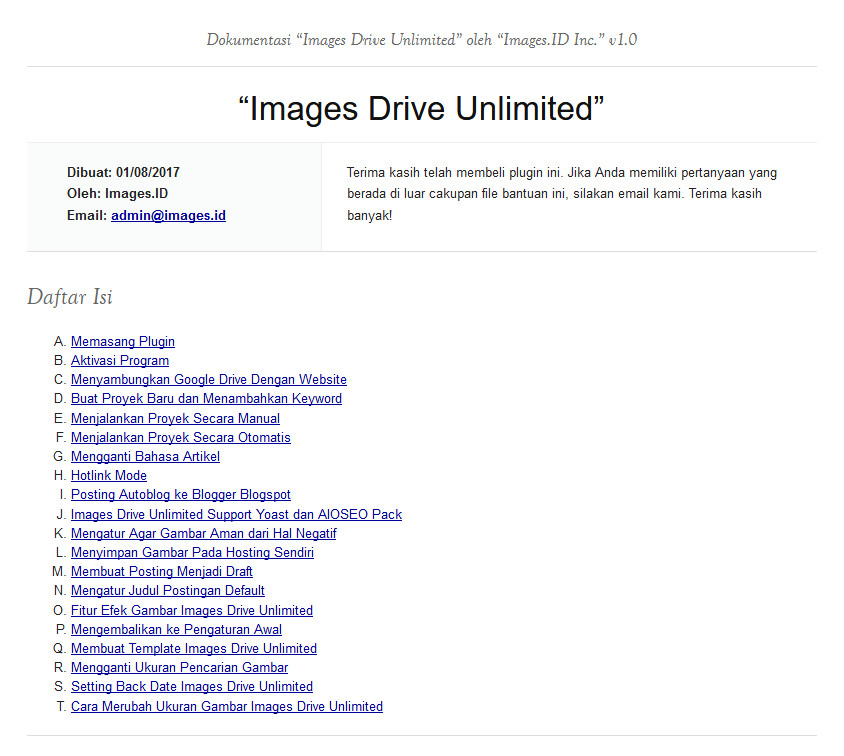
Task: Go to Aktivasi Program link
Action: pyautogui.click(x=120, y=361)
